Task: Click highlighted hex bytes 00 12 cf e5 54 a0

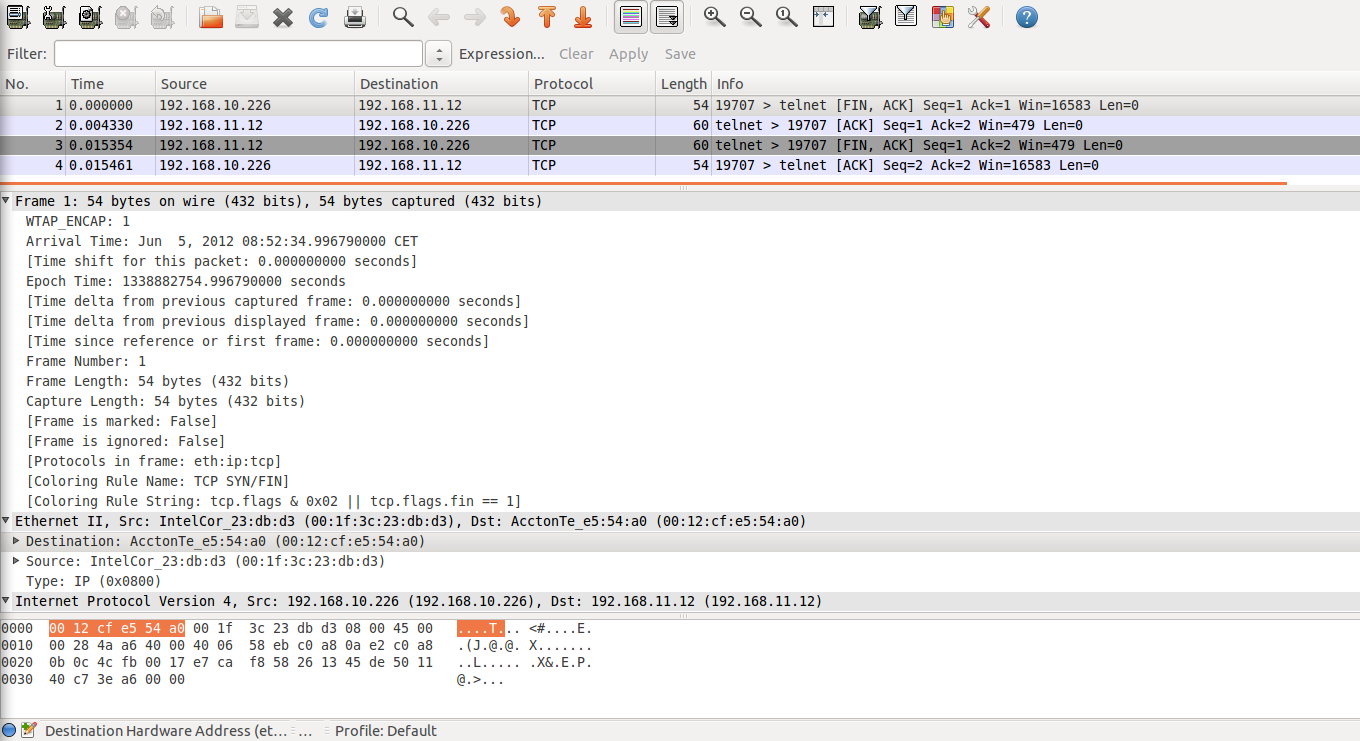Action: coord(117,629)
